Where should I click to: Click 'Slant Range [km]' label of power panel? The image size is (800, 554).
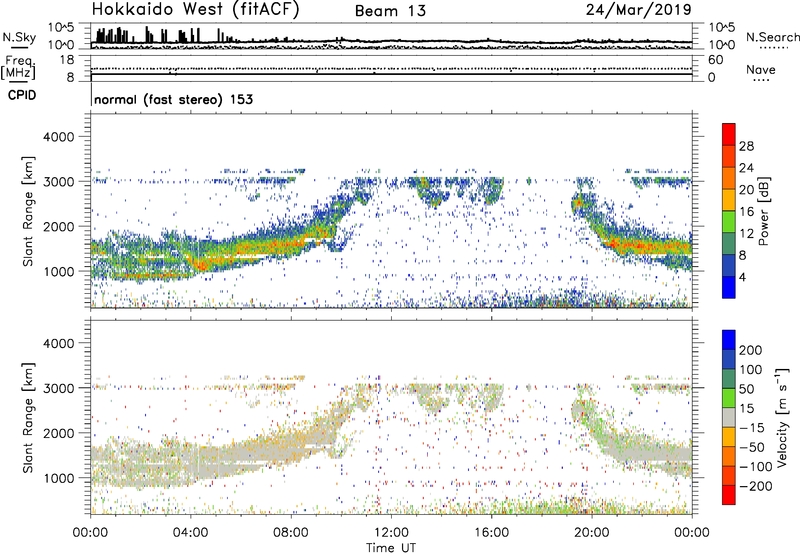[x=28, y=211]
